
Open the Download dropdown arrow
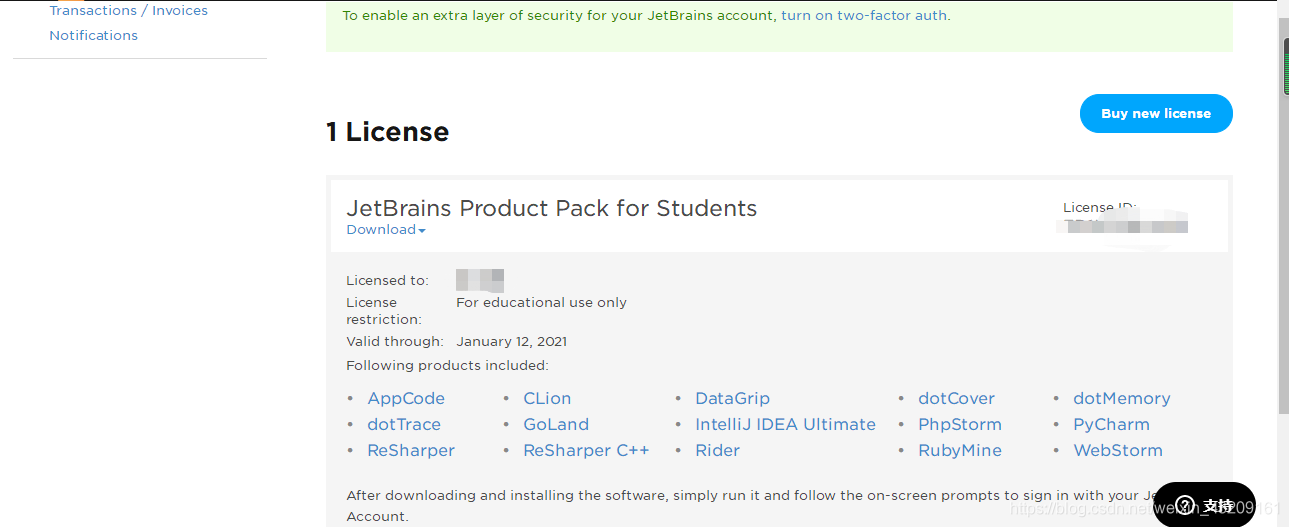tap(422, 231)
